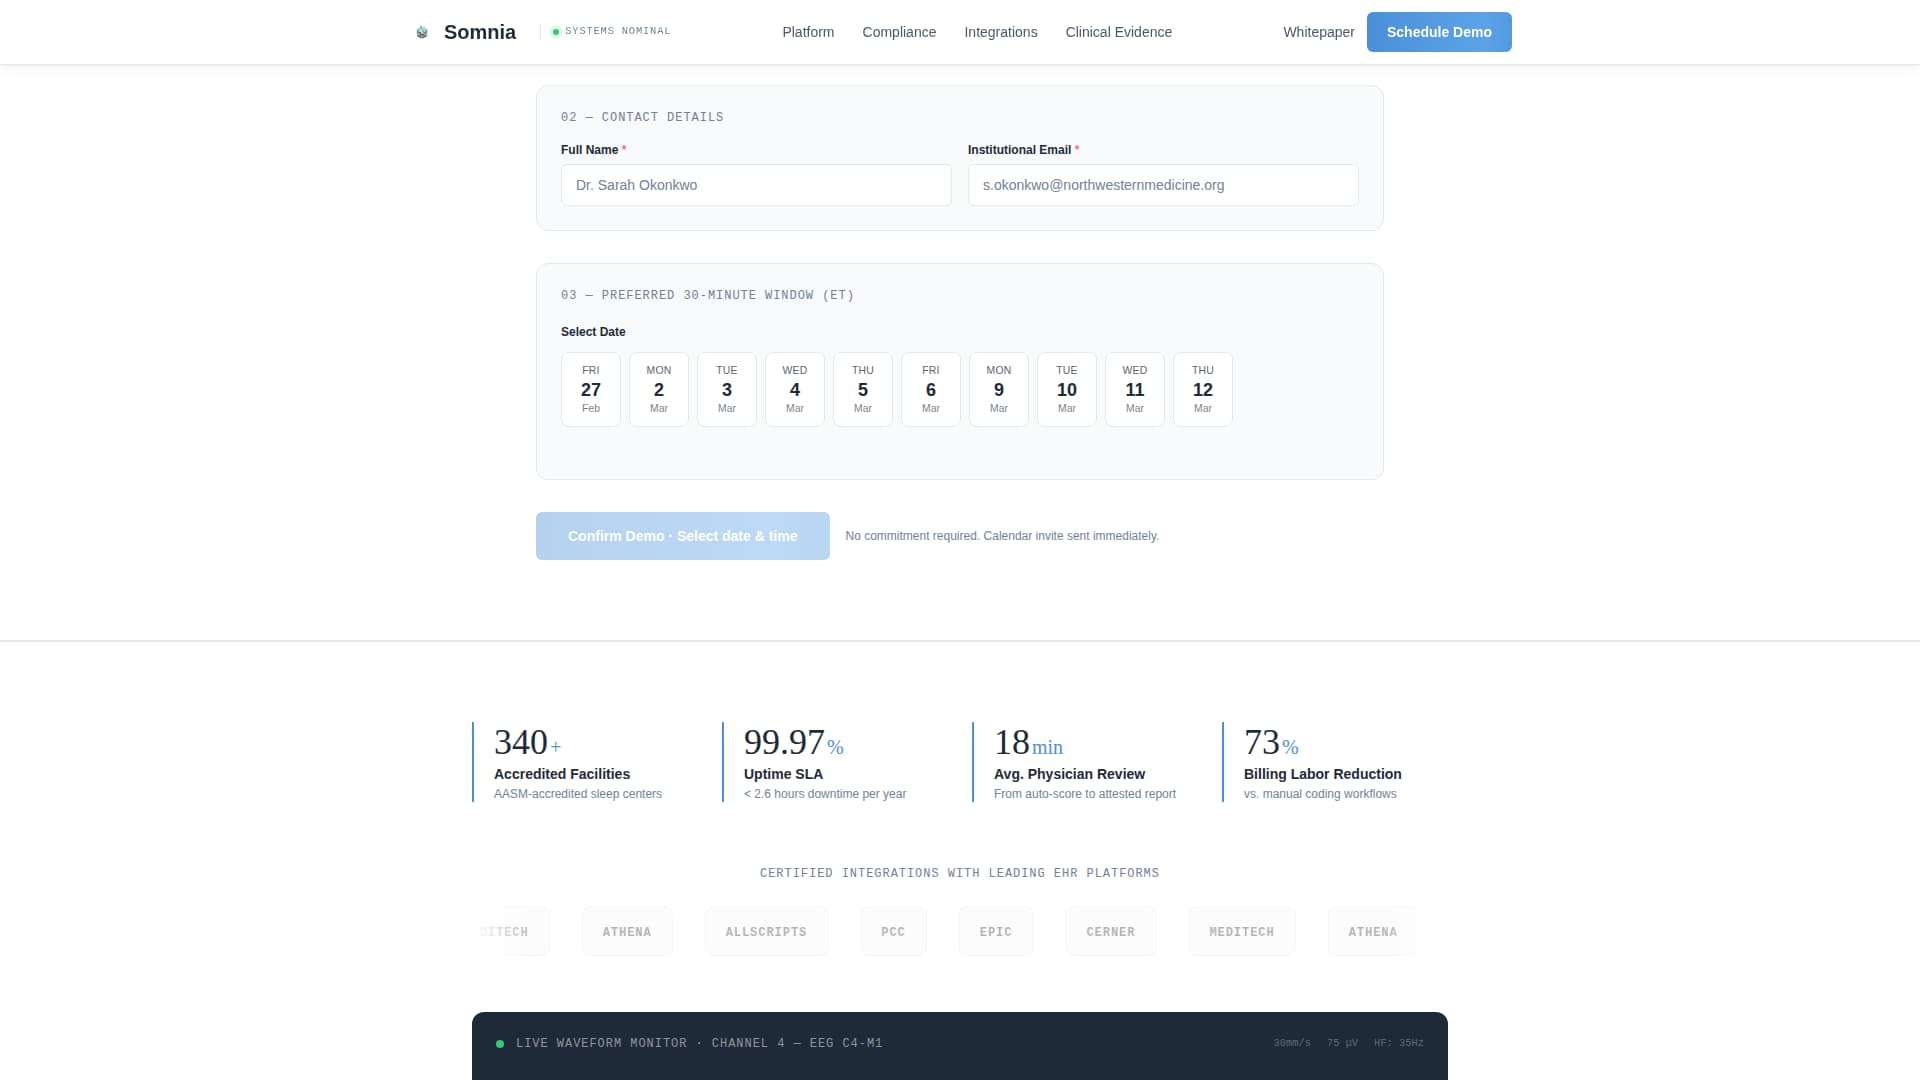Click the 18 min Avg. Physician Review stat
This screenshot has height=1080, width=1920.
tap(1085, 762)
